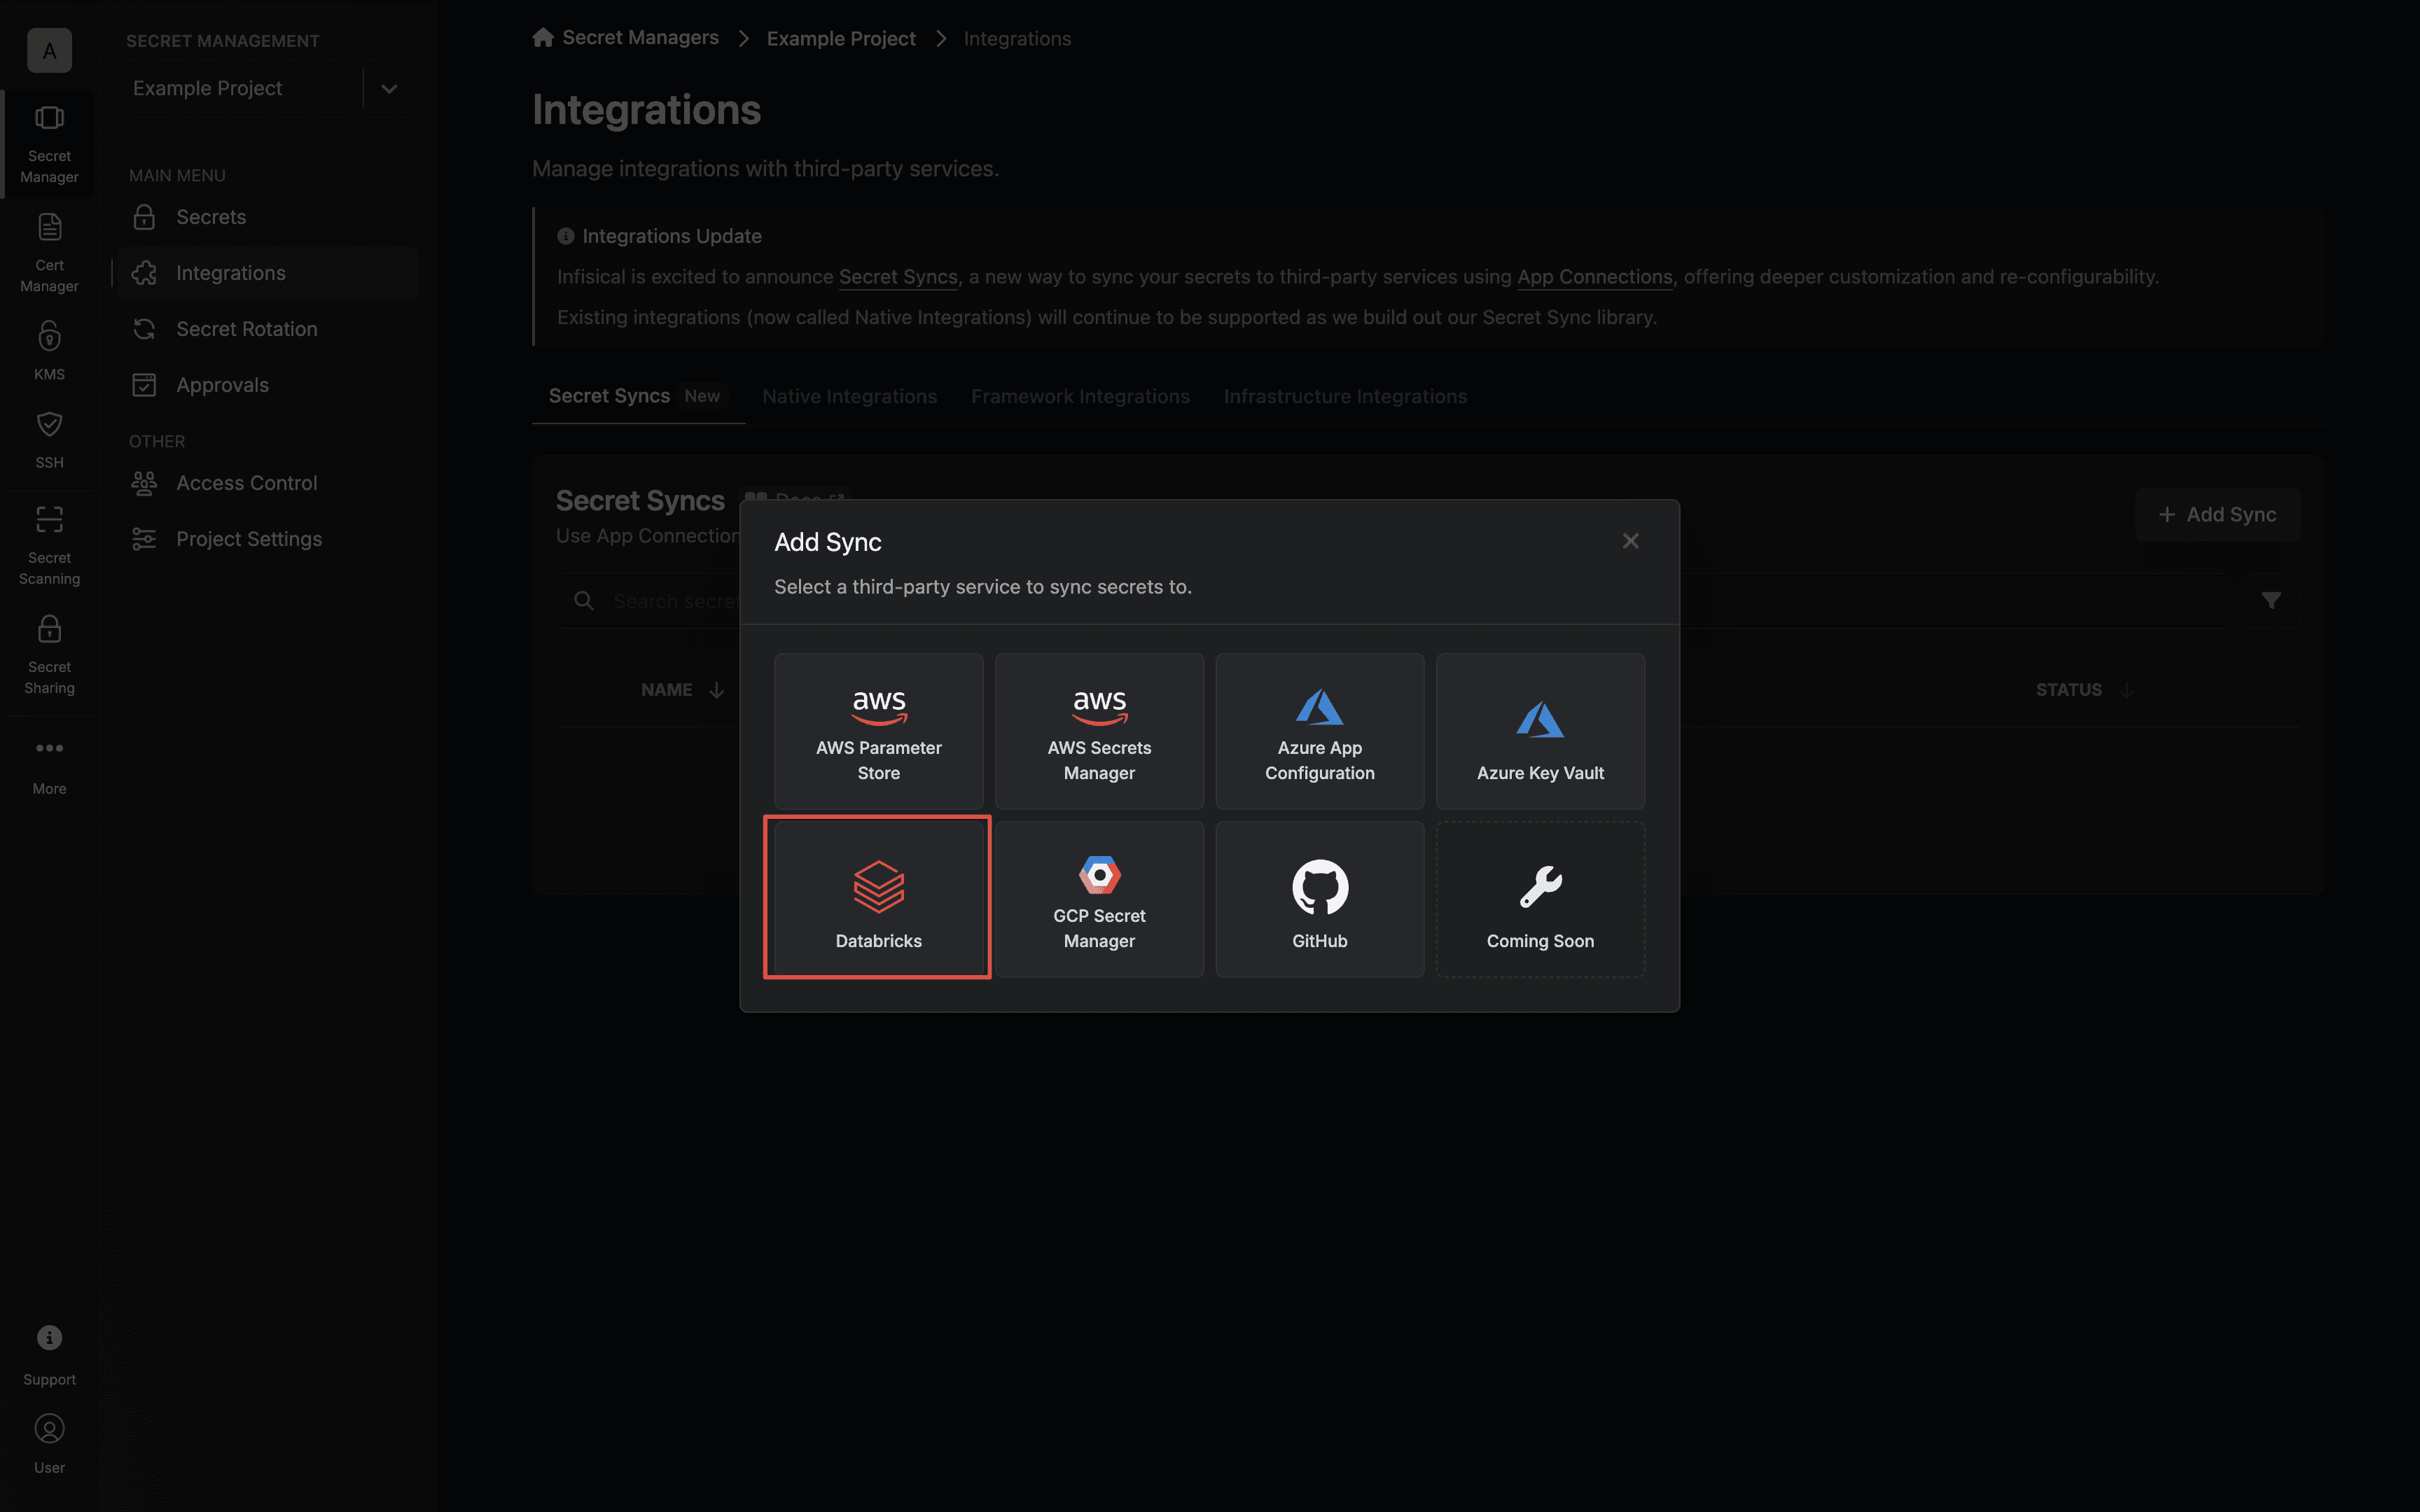Switch to the Secret Syncs tab

pos(638,396)
